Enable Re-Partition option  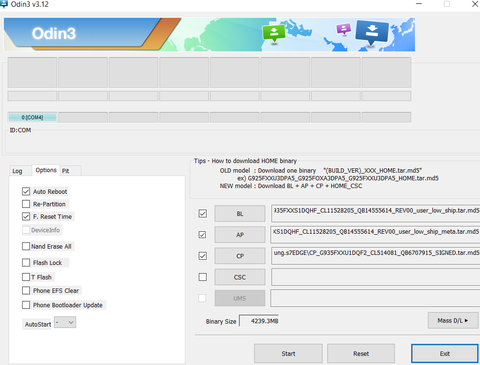tap(26, 204)
